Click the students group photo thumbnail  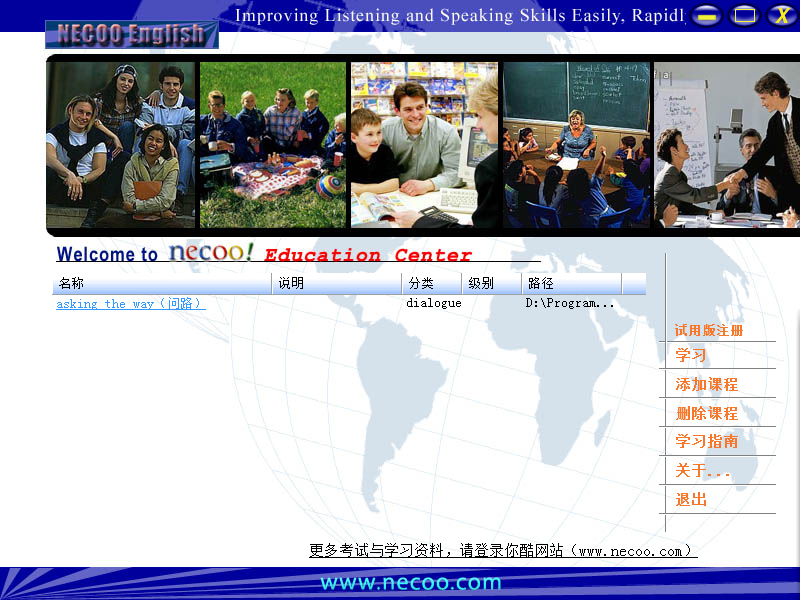click(121, 145)
